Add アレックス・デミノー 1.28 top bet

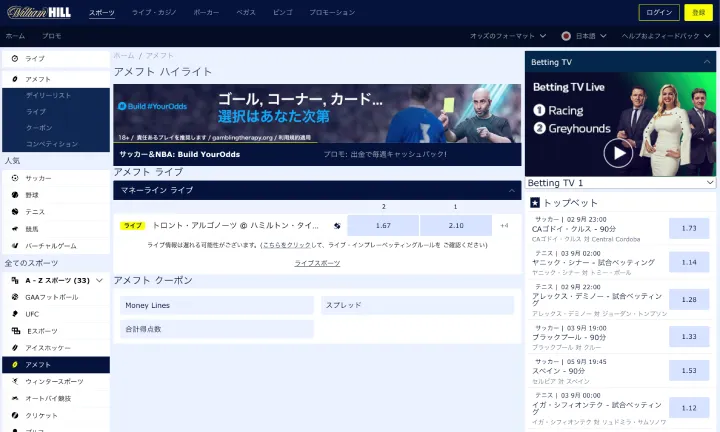click(x=689, y=299)
